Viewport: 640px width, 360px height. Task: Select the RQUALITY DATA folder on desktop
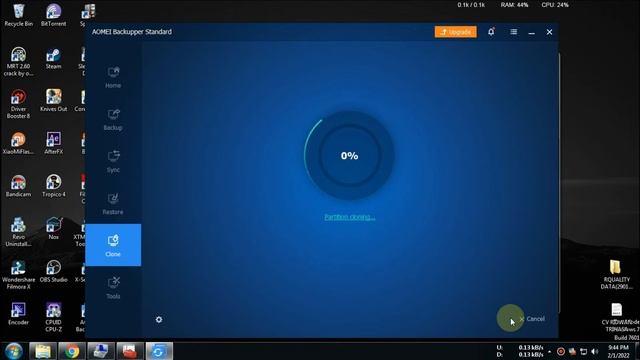coord(616,275)
